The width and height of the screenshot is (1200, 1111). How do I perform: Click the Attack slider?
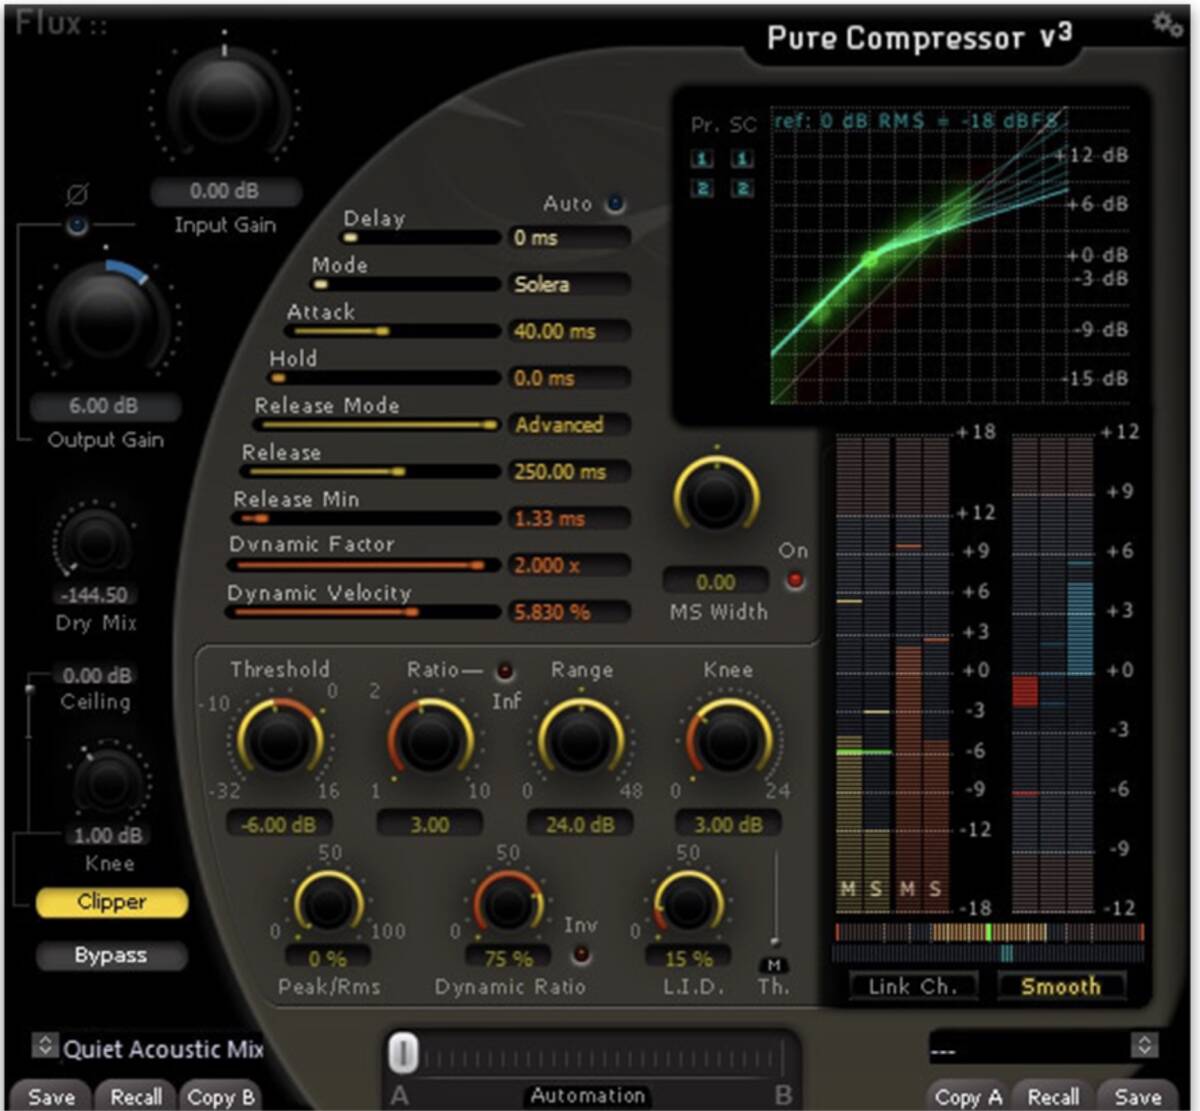pyautogui.click(x=392, y=331)
